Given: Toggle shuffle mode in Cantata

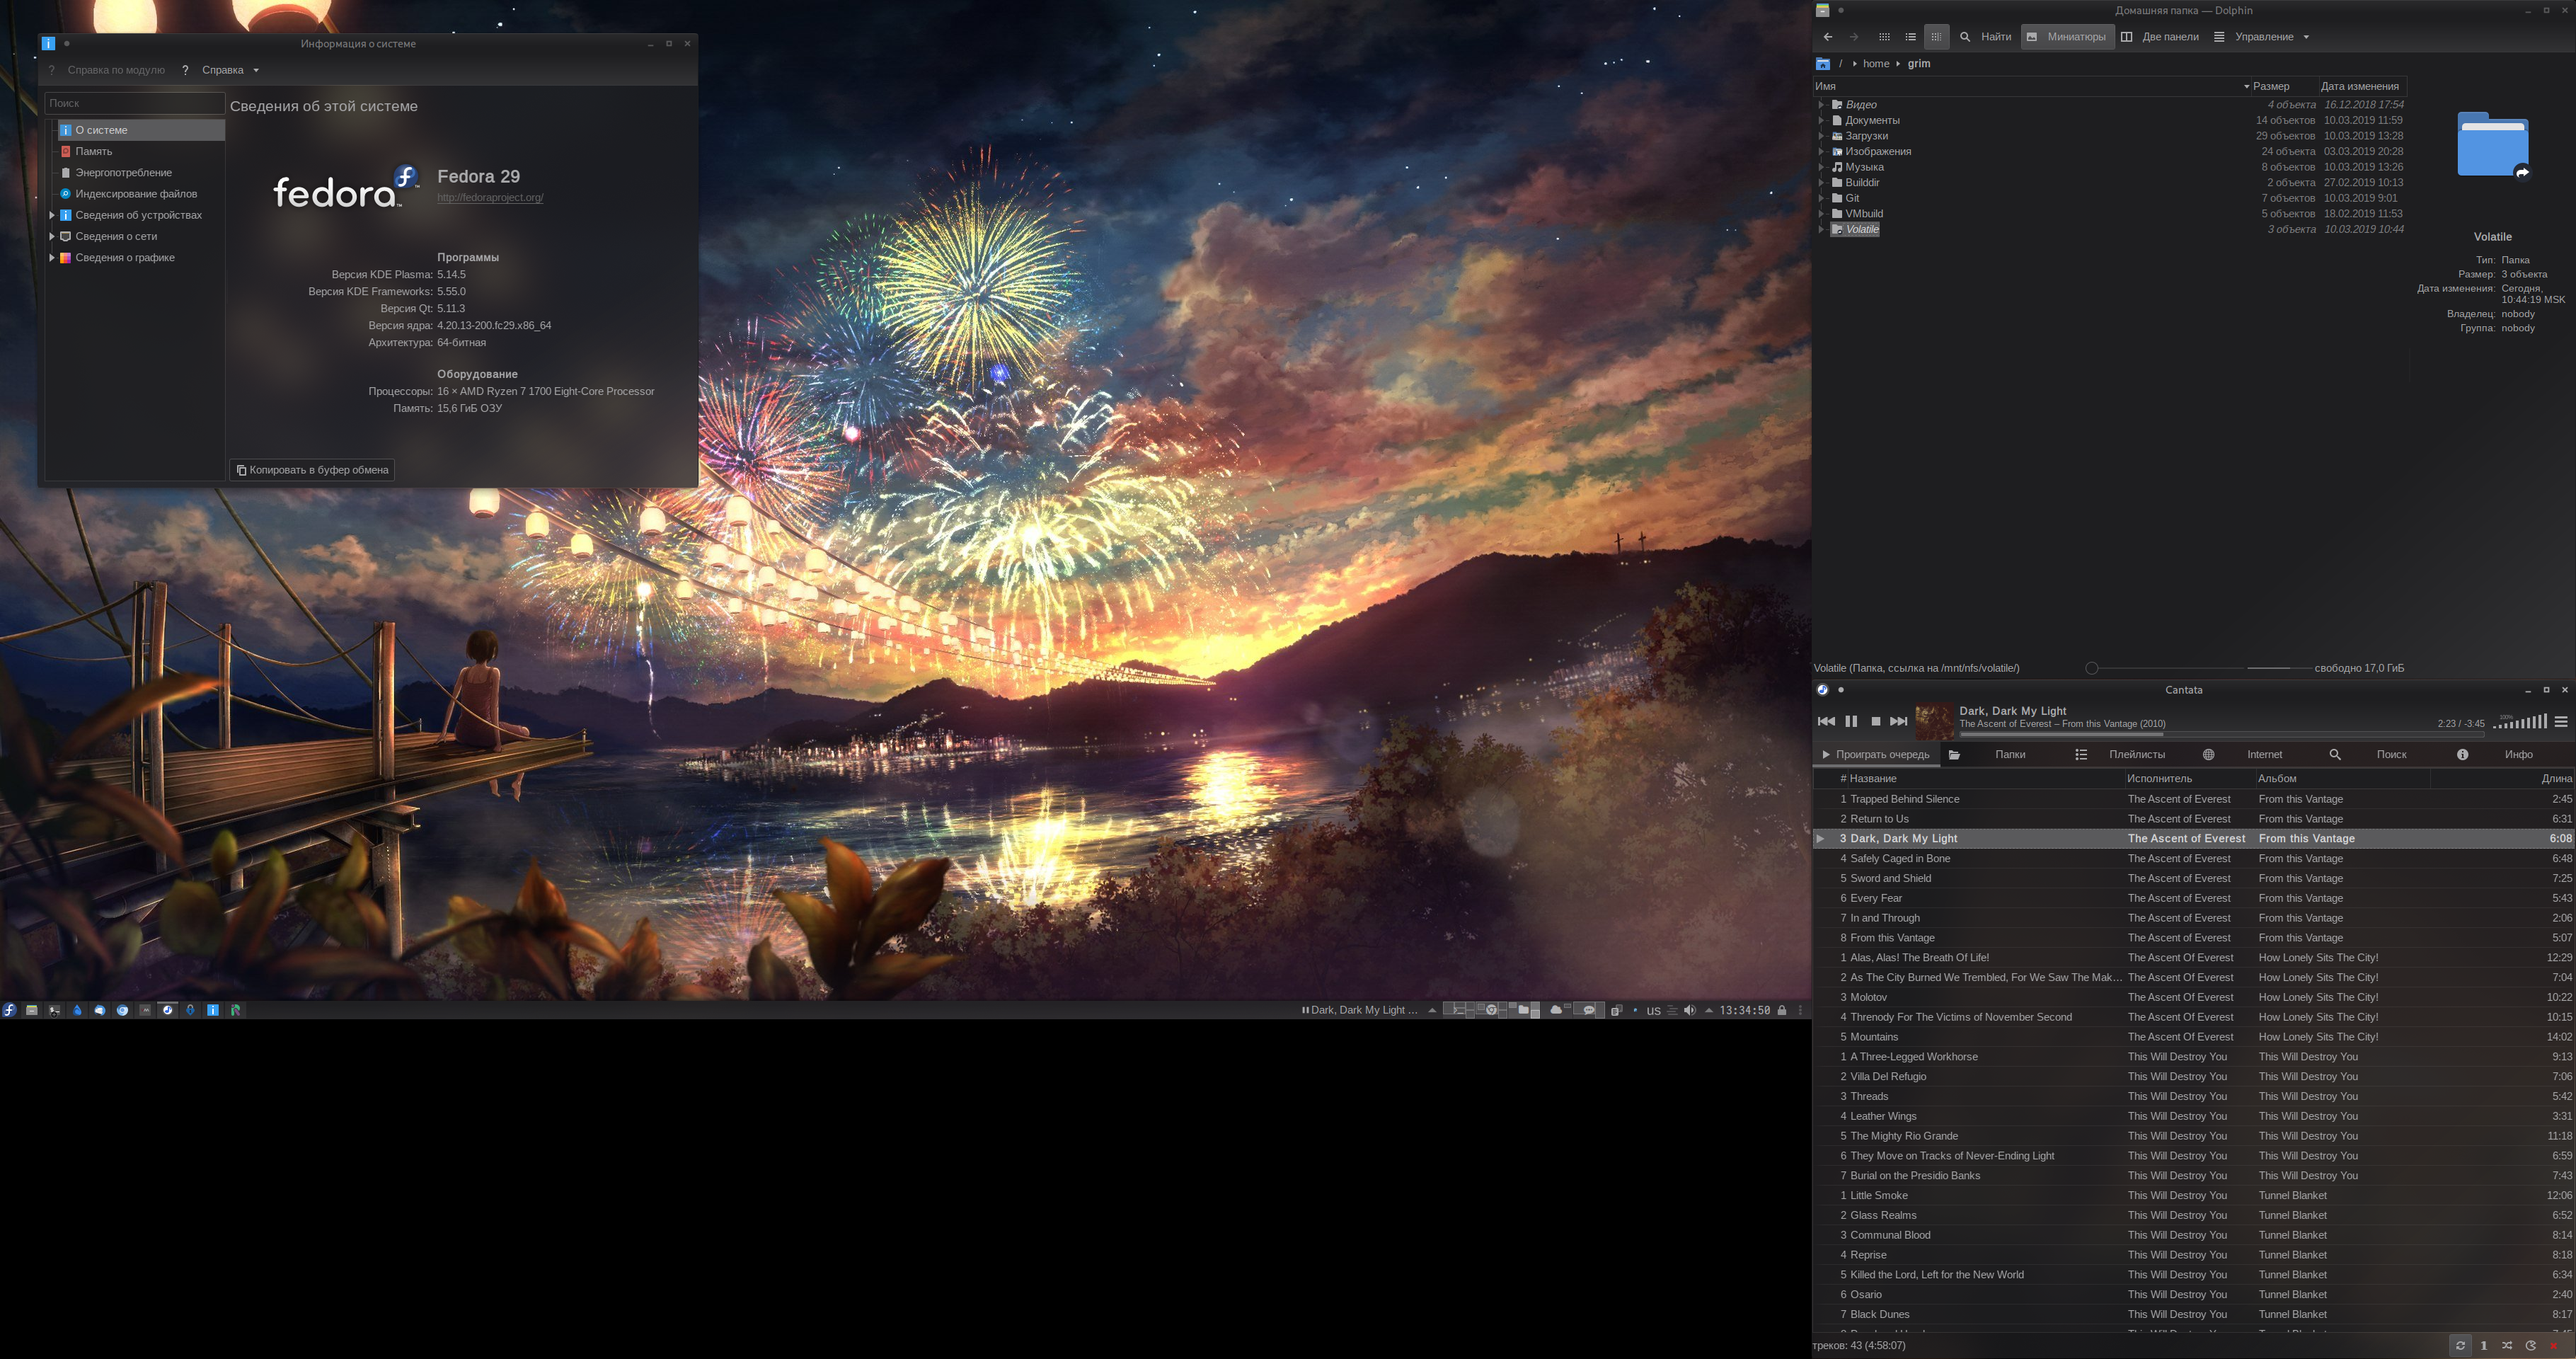Looking at the screenshot, I should 2507,1345.
